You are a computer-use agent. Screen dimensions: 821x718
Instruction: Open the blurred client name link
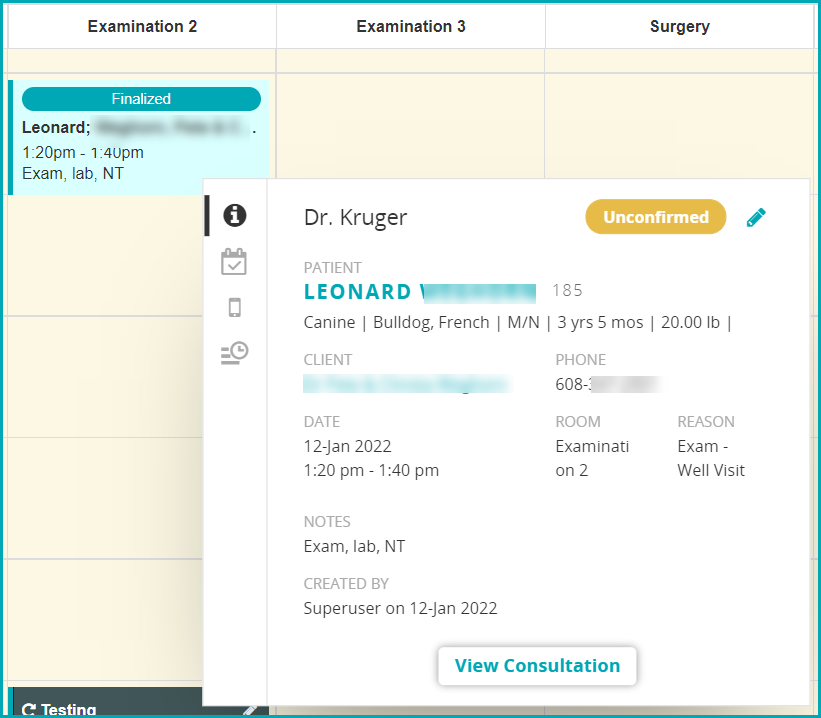tap(405, 384)
